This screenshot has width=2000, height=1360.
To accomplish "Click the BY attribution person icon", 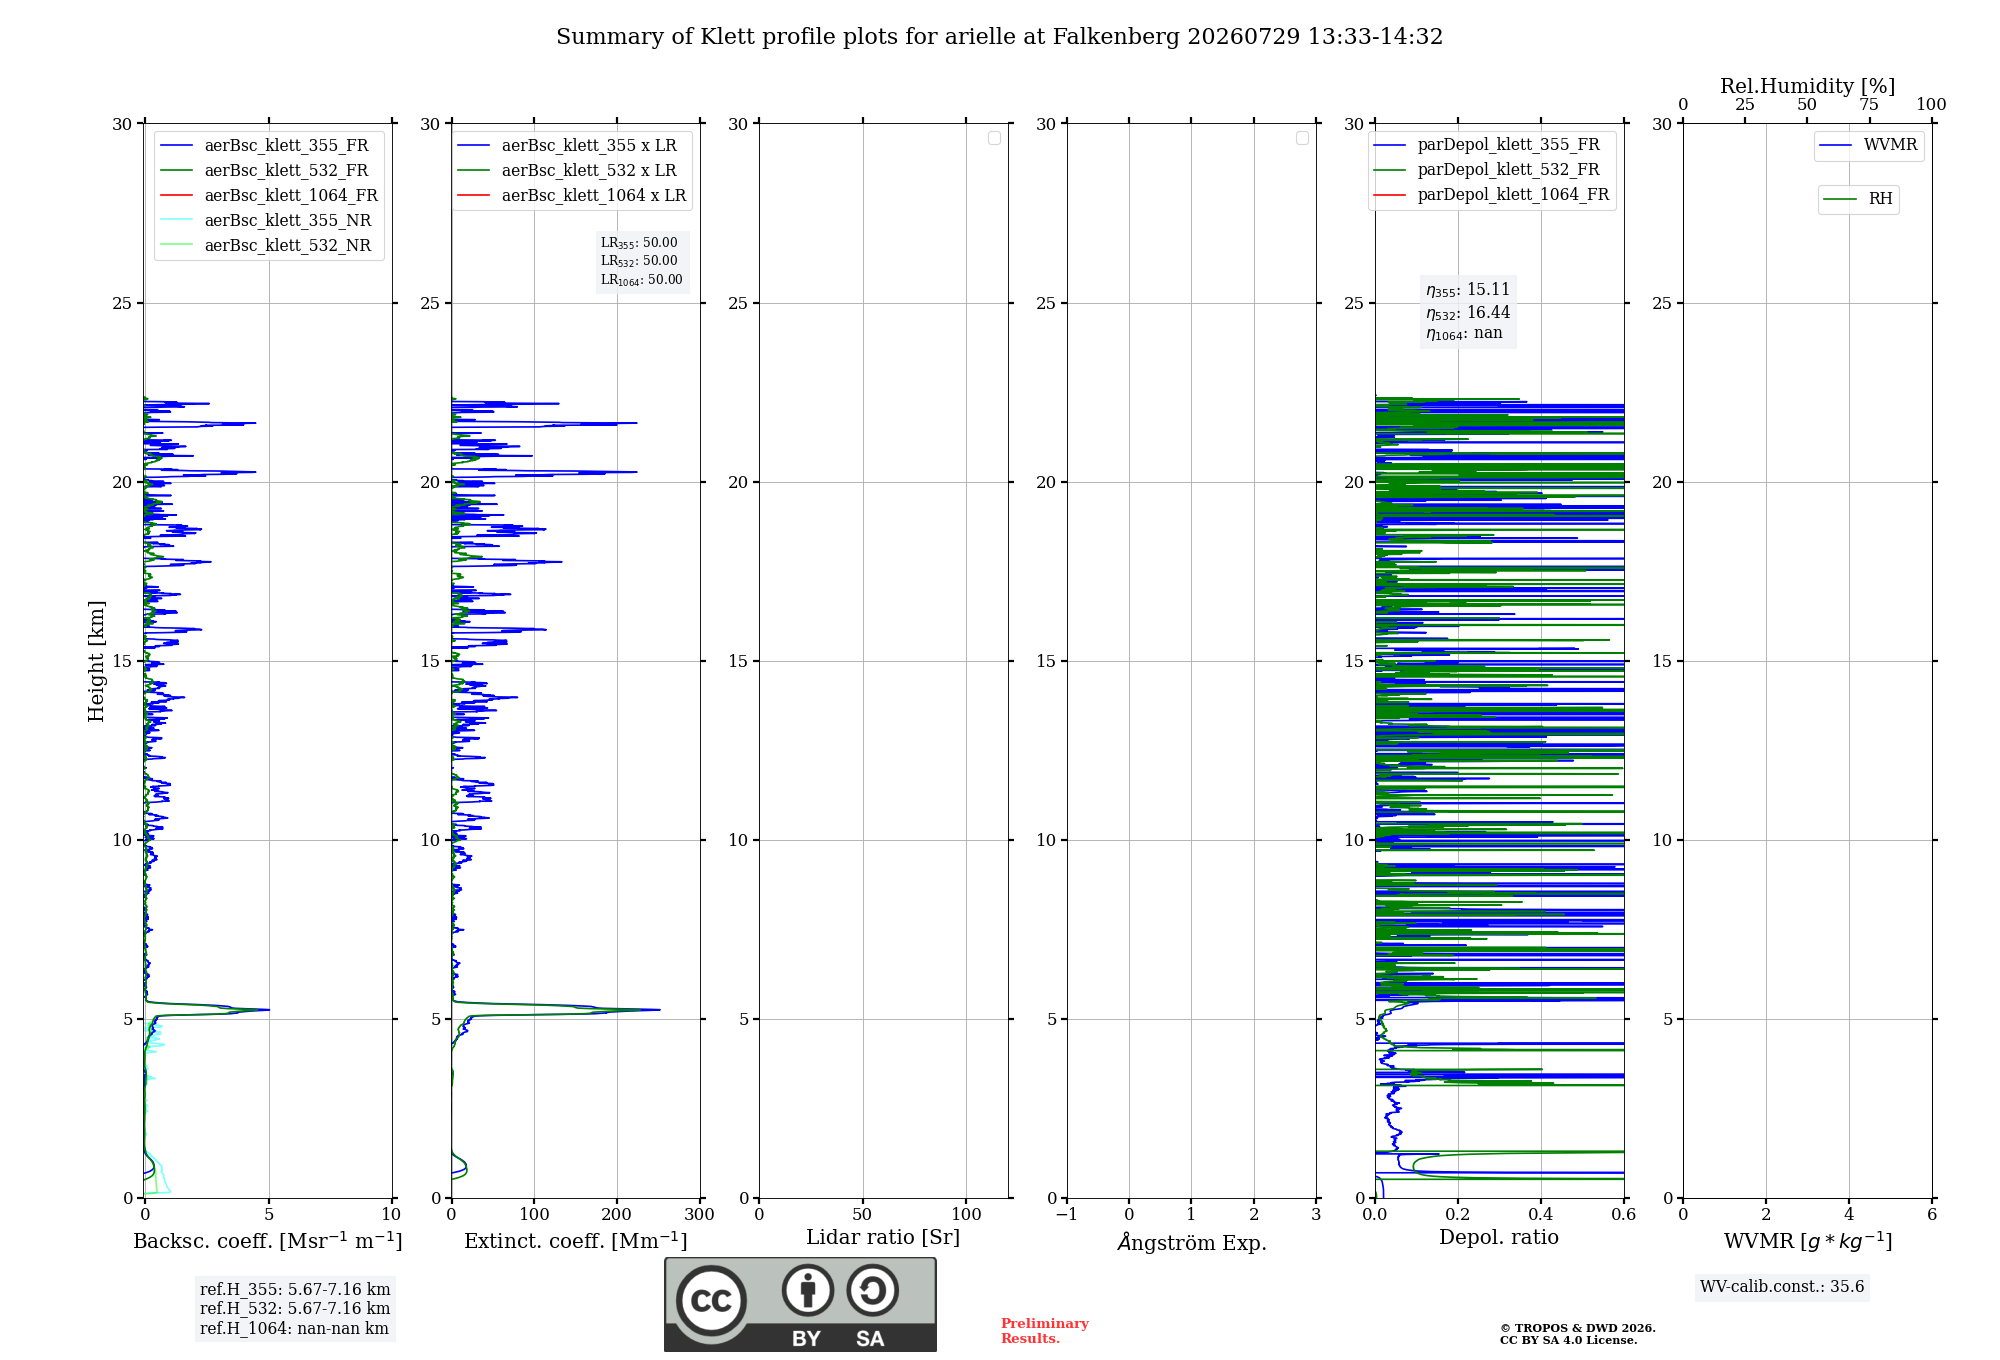I will [x=808, y=1290].
